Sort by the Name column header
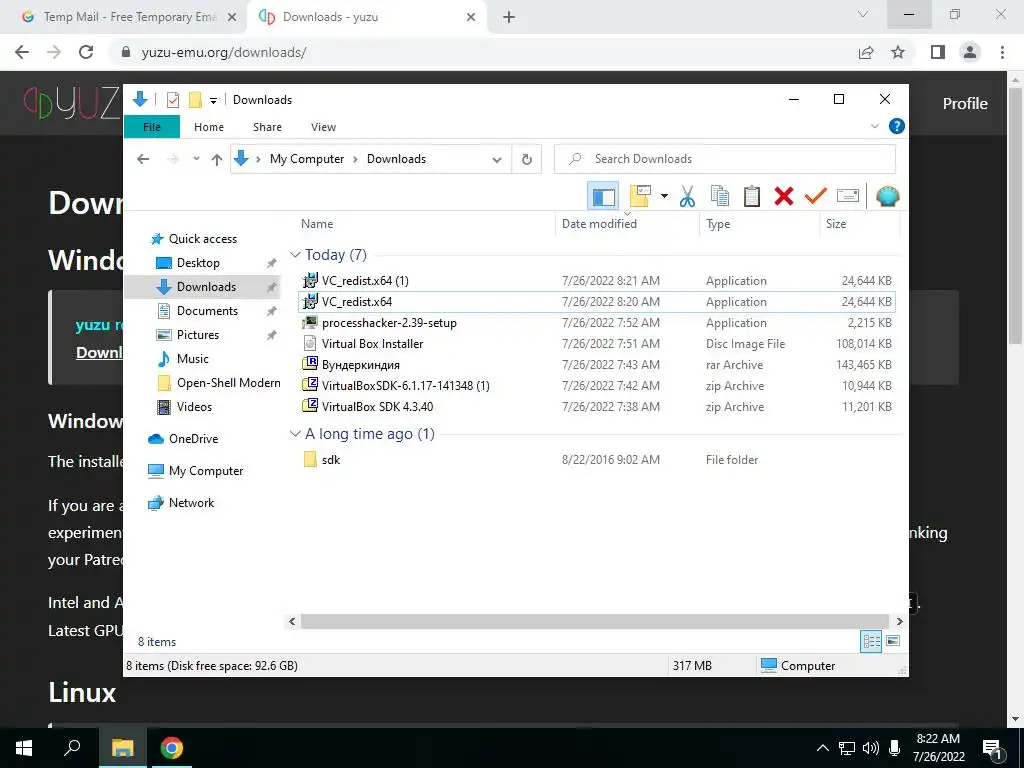The width and height of the screenshot is (1024, 768). [x=427, y=223]
